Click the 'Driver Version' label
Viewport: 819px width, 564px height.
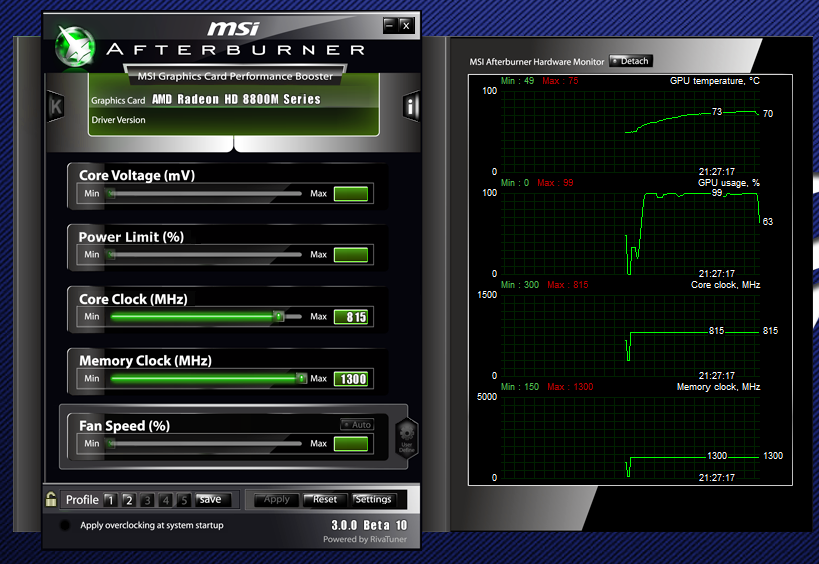[x=119, y=120]
